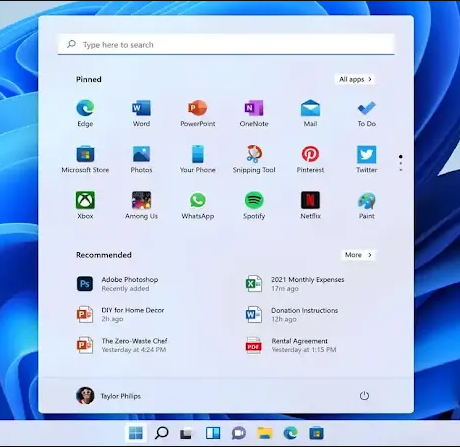Open Donation Instructions document

pos(292,314)
